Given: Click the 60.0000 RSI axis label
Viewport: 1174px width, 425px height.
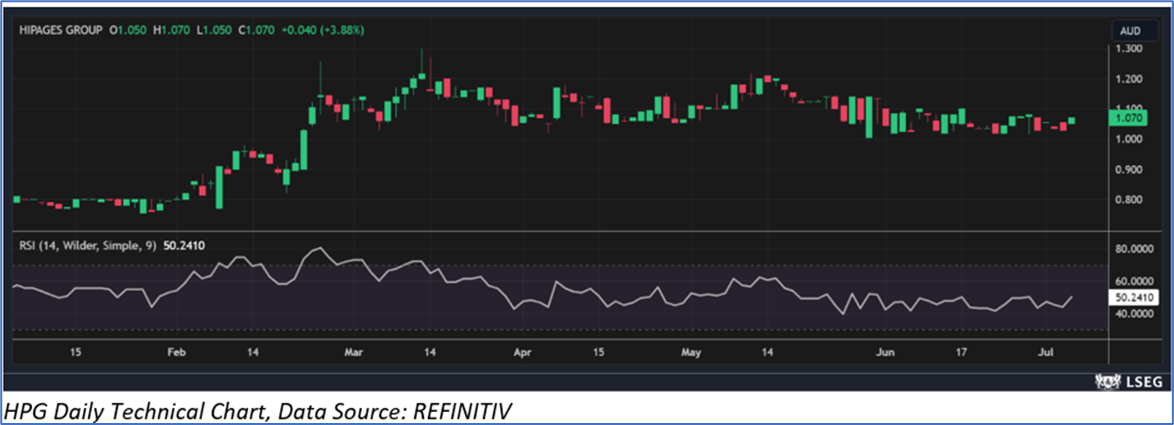Looking at the screenshot, I should (x=1134, y=281).
